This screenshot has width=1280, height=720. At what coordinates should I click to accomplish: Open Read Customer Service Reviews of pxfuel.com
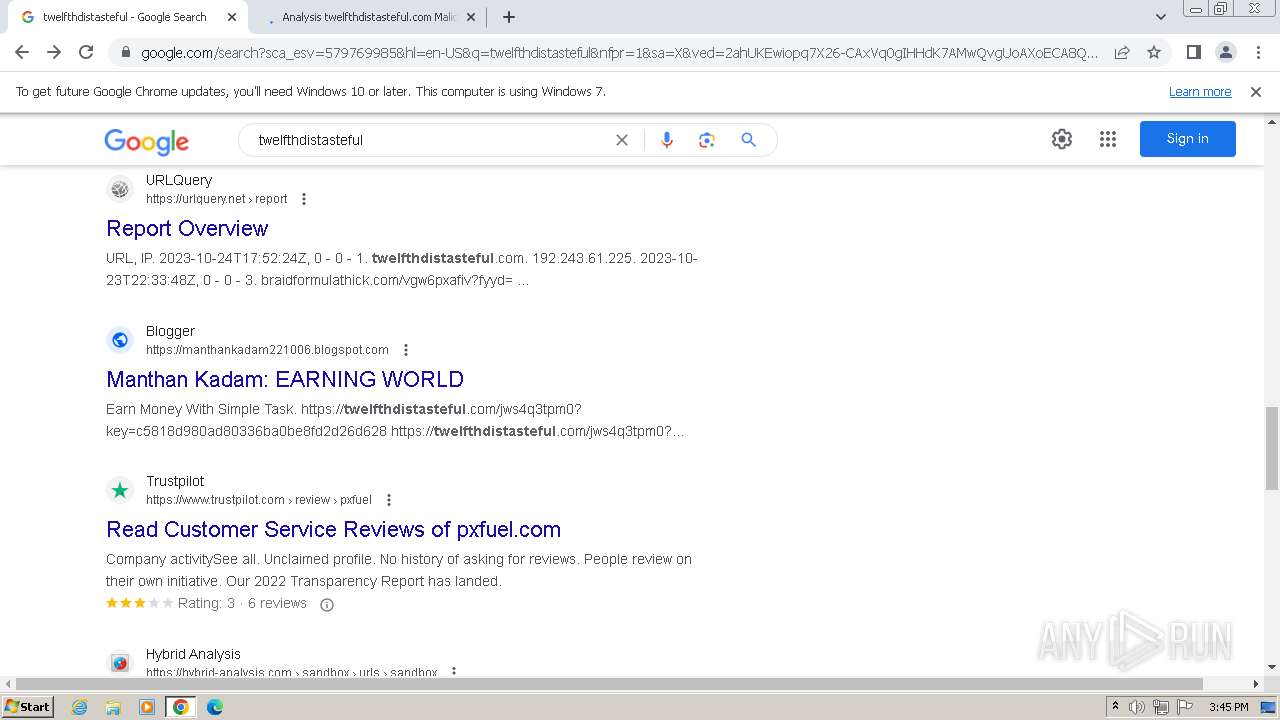(333, 529)
